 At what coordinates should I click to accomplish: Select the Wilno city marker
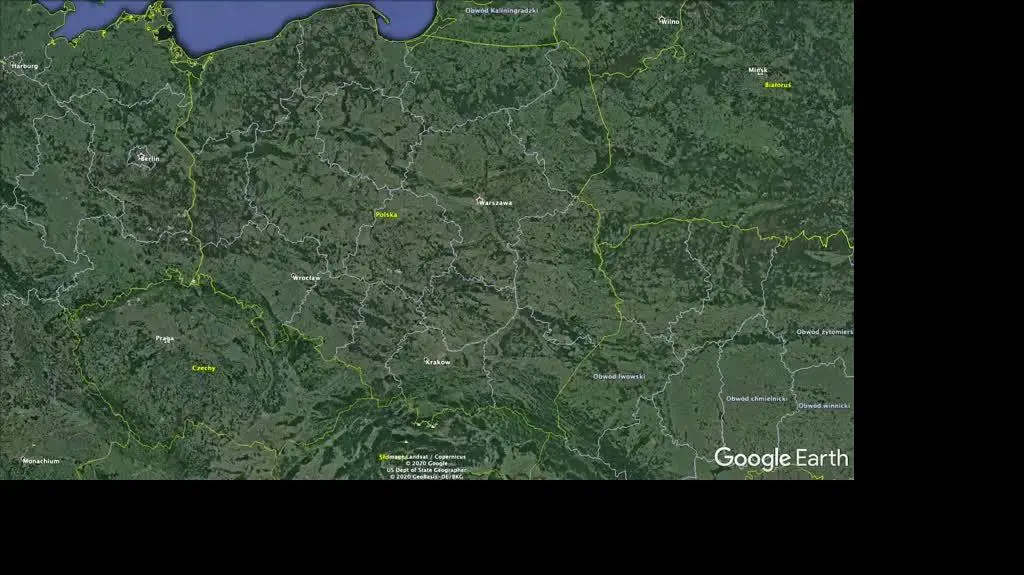tap(661, 20)
